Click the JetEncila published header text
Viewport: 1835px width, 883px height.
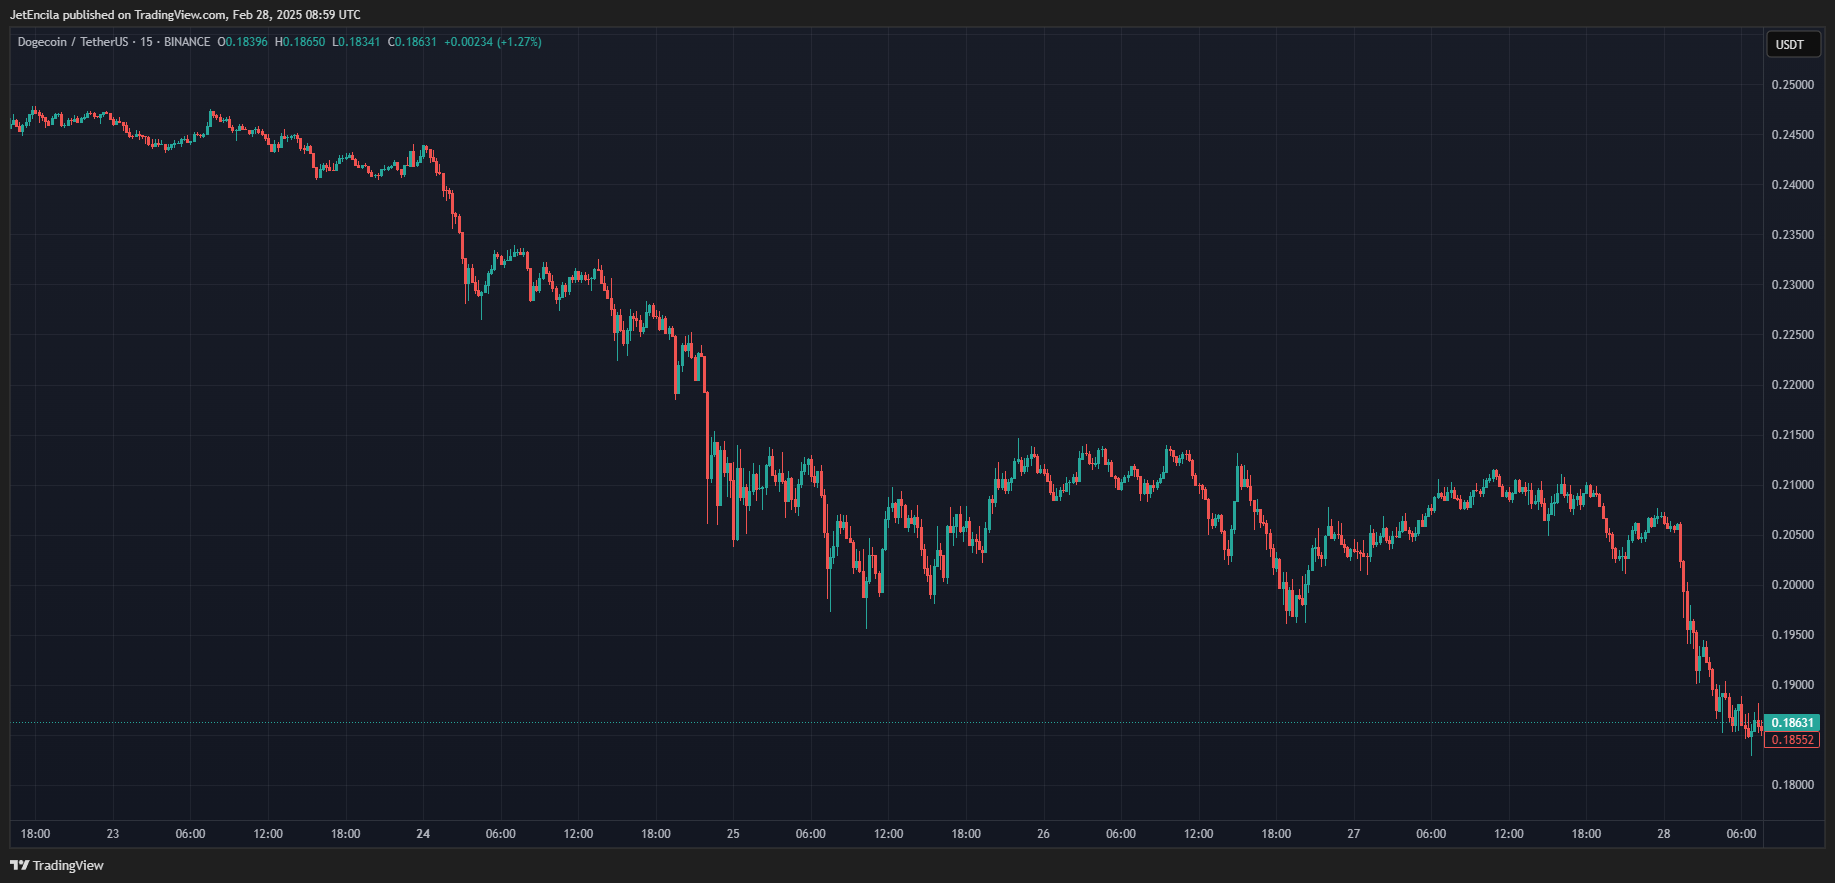pos(185,15)
